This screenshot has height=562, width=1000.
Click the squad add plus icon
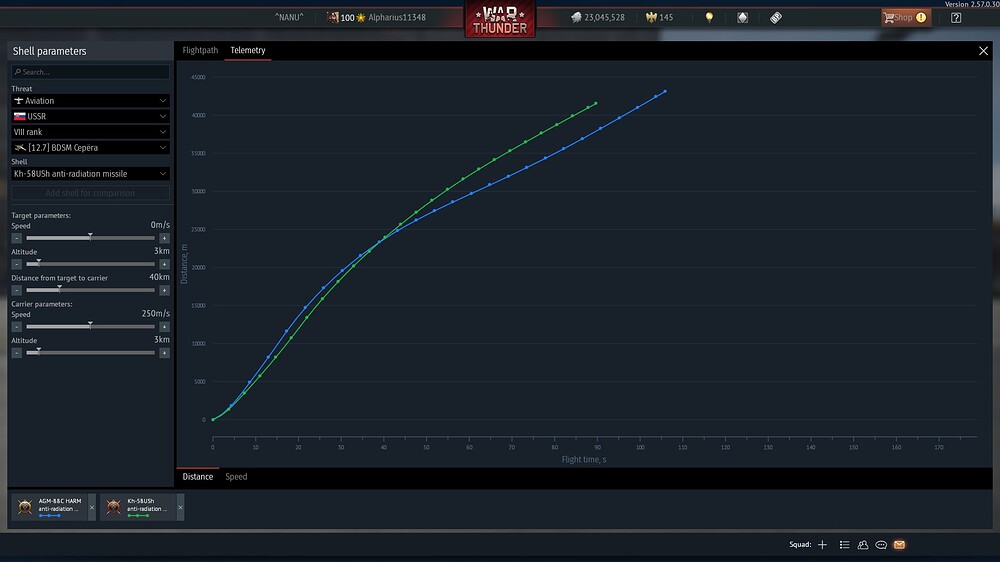pyautogui.click(x=823, y=545)
